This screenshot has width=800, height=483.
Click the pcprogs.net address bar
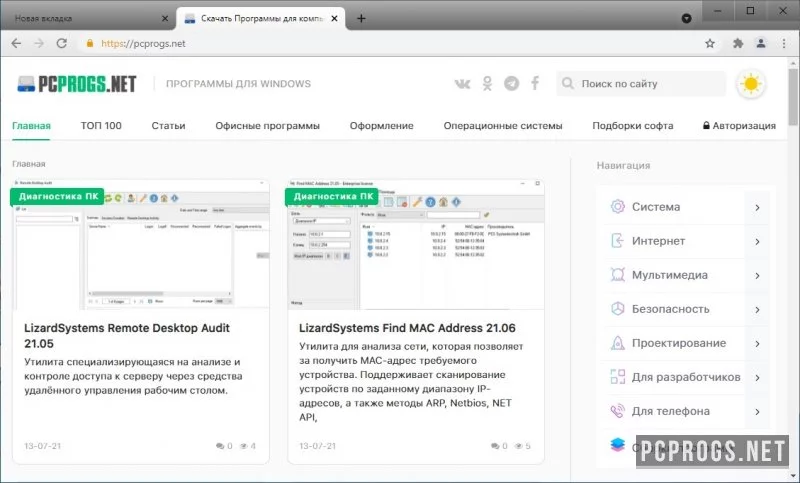click(x=388, y=43)
